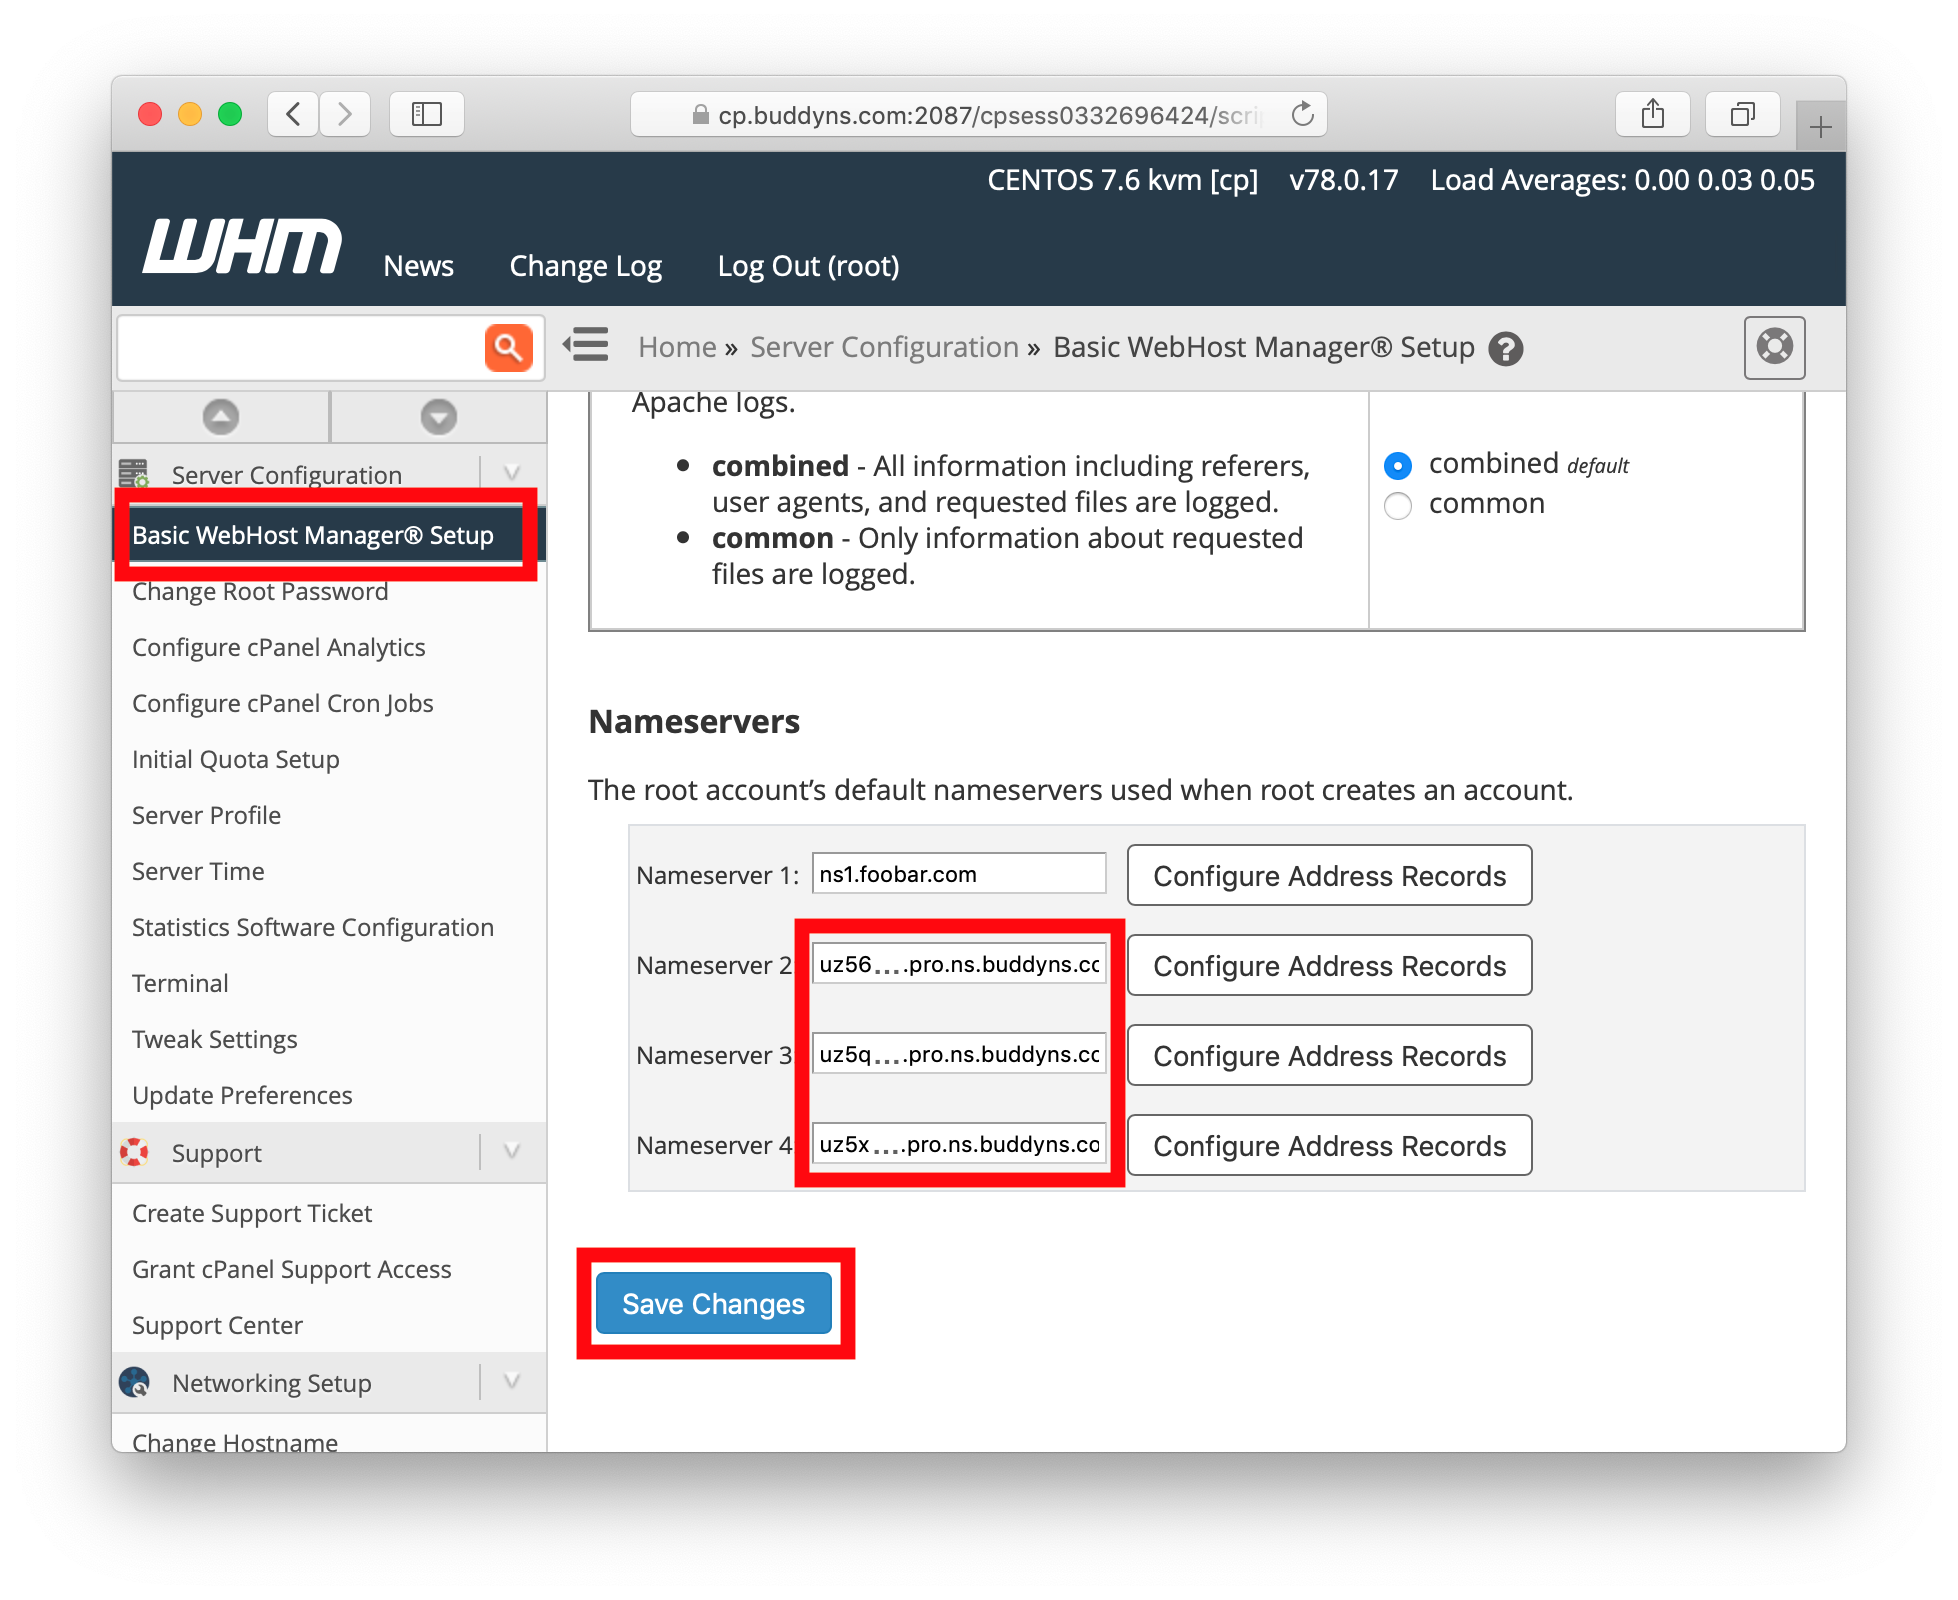Click the Support section lifebuoy icon
This screenshot has width=1958, height=1600.
pos(134,1152)
